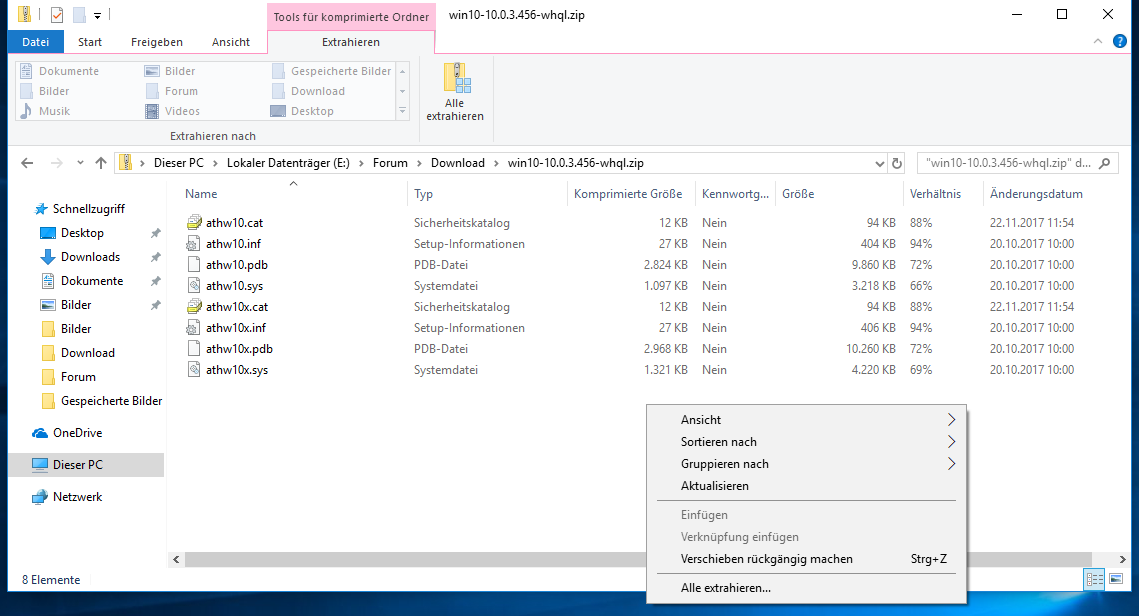
Task: Select the athw10.inf file icon
Action: (194, 243)
